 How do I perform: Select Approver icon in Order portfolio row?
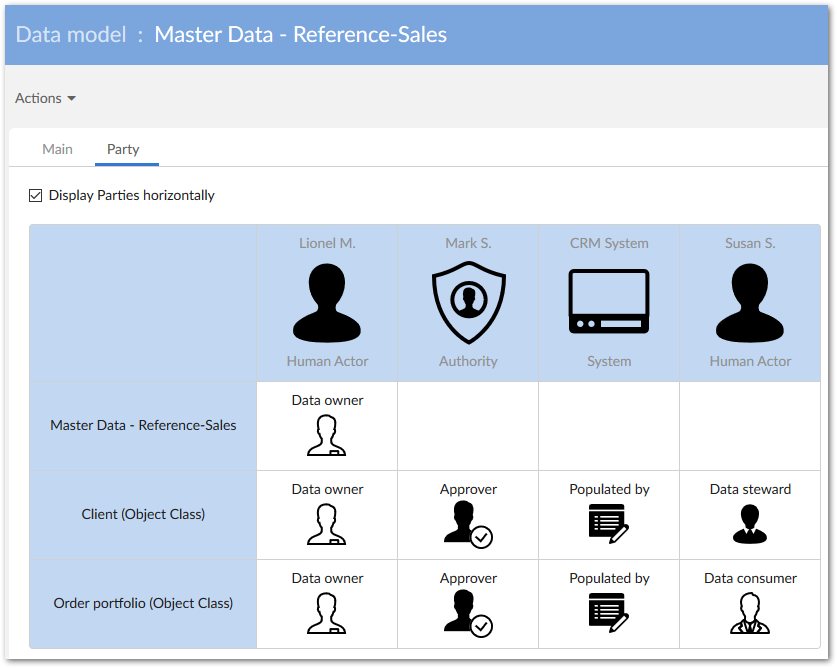(x=467, y=613)
